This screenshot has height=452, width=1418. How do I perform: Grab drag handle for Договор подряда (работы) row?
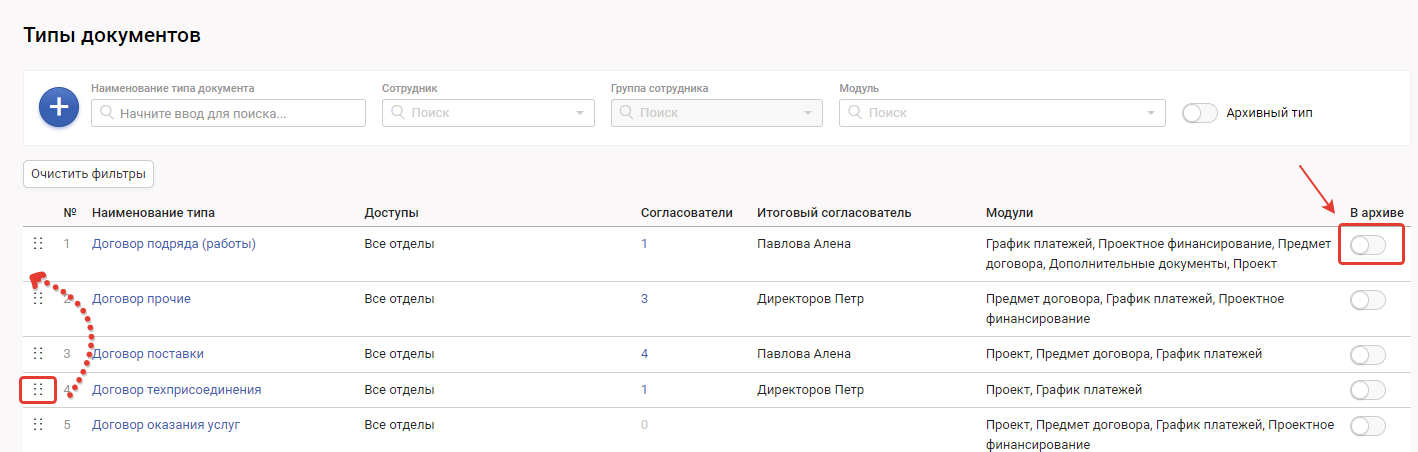point(38,244)
